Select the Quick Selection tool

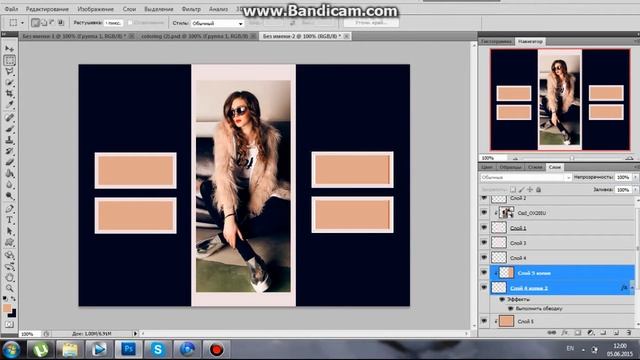click(x=9, y=83)
